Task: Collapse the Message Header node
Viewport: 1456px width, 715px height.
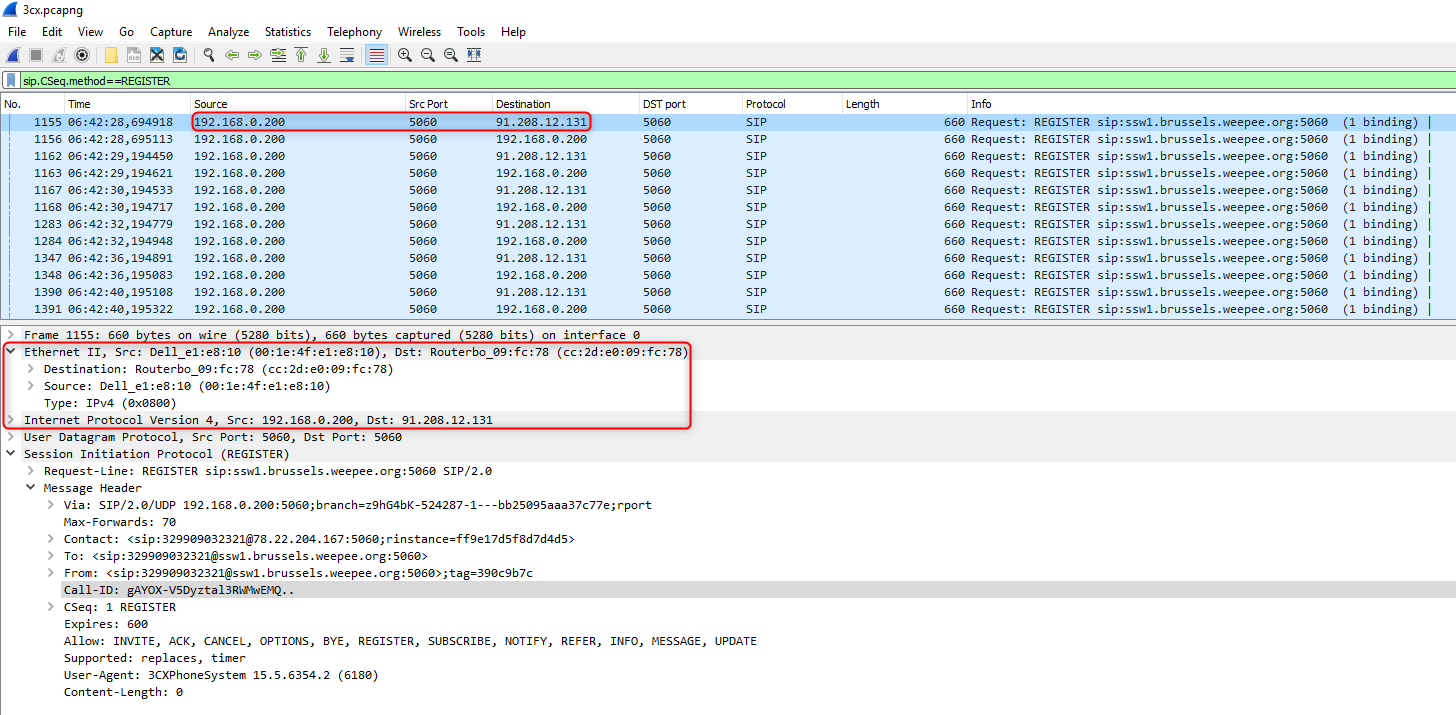Action: pos(31,488)
